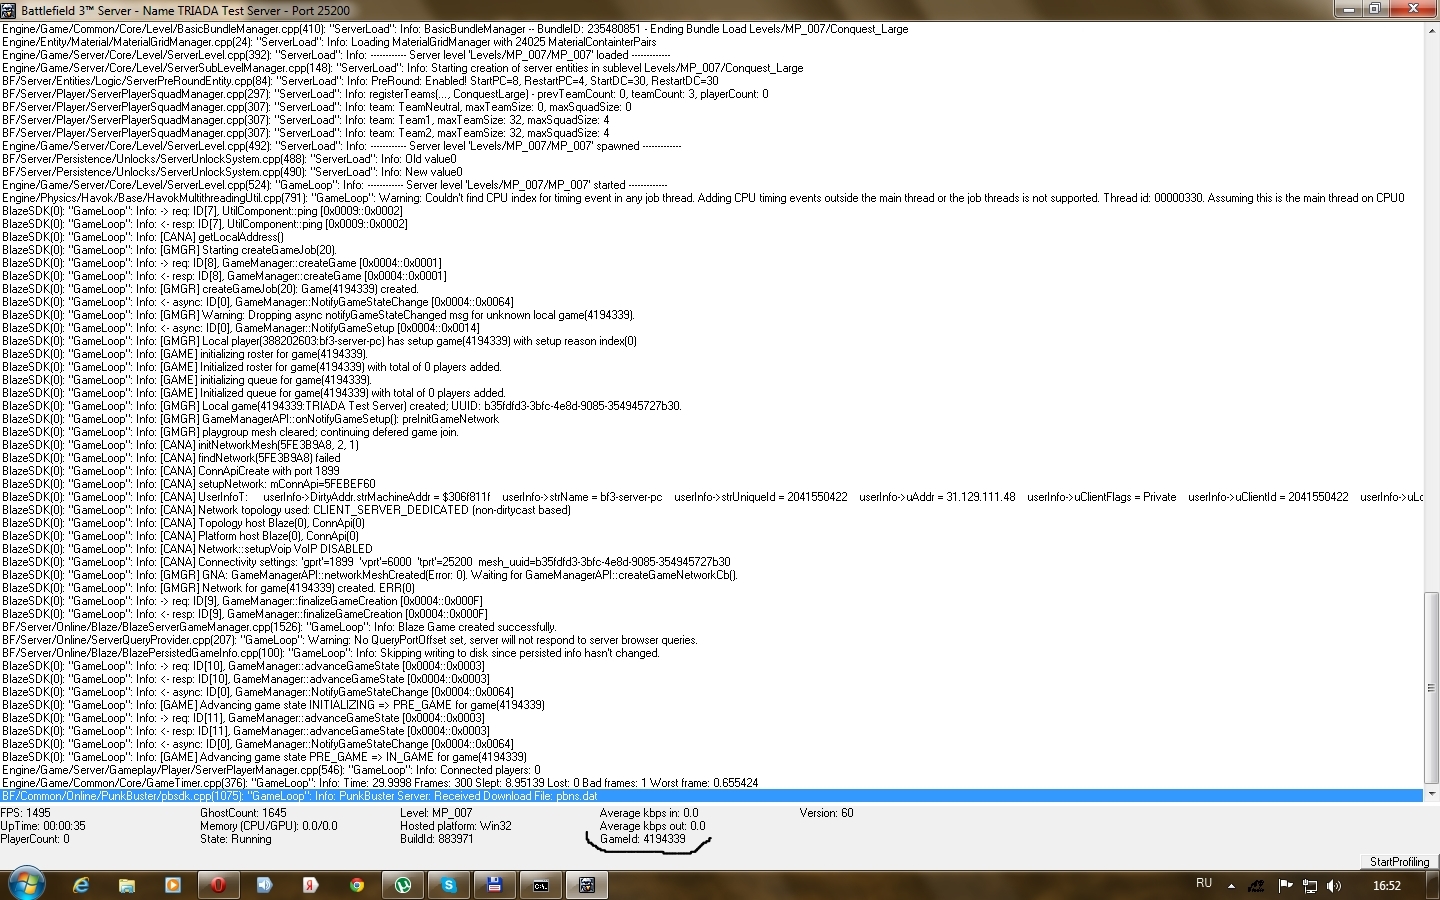This screenshot has width=1440, height=900.
Task: Click the FPS: 1495 status entry
Action: tap(26, 813)
